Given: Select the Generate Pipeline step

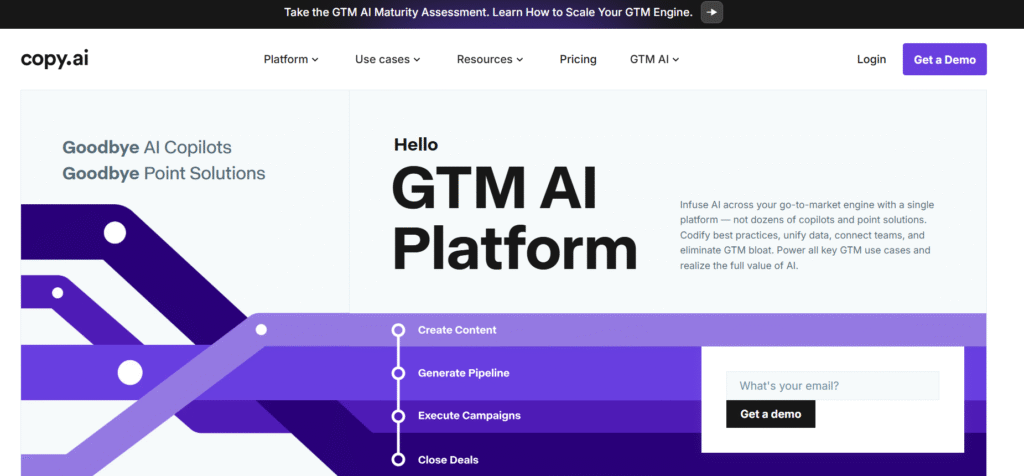Looking at the screenshot, I should pos(464,373).
